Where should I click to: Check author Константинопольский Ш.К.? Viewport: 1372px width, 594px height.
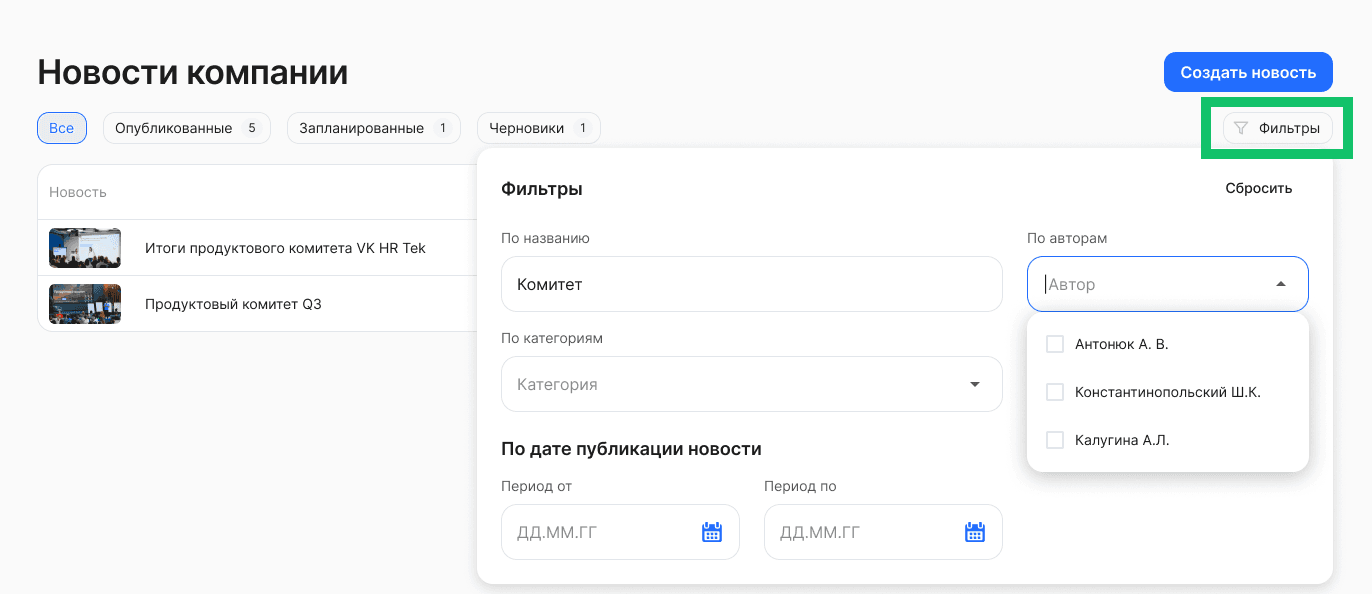tap(1055, 391)
